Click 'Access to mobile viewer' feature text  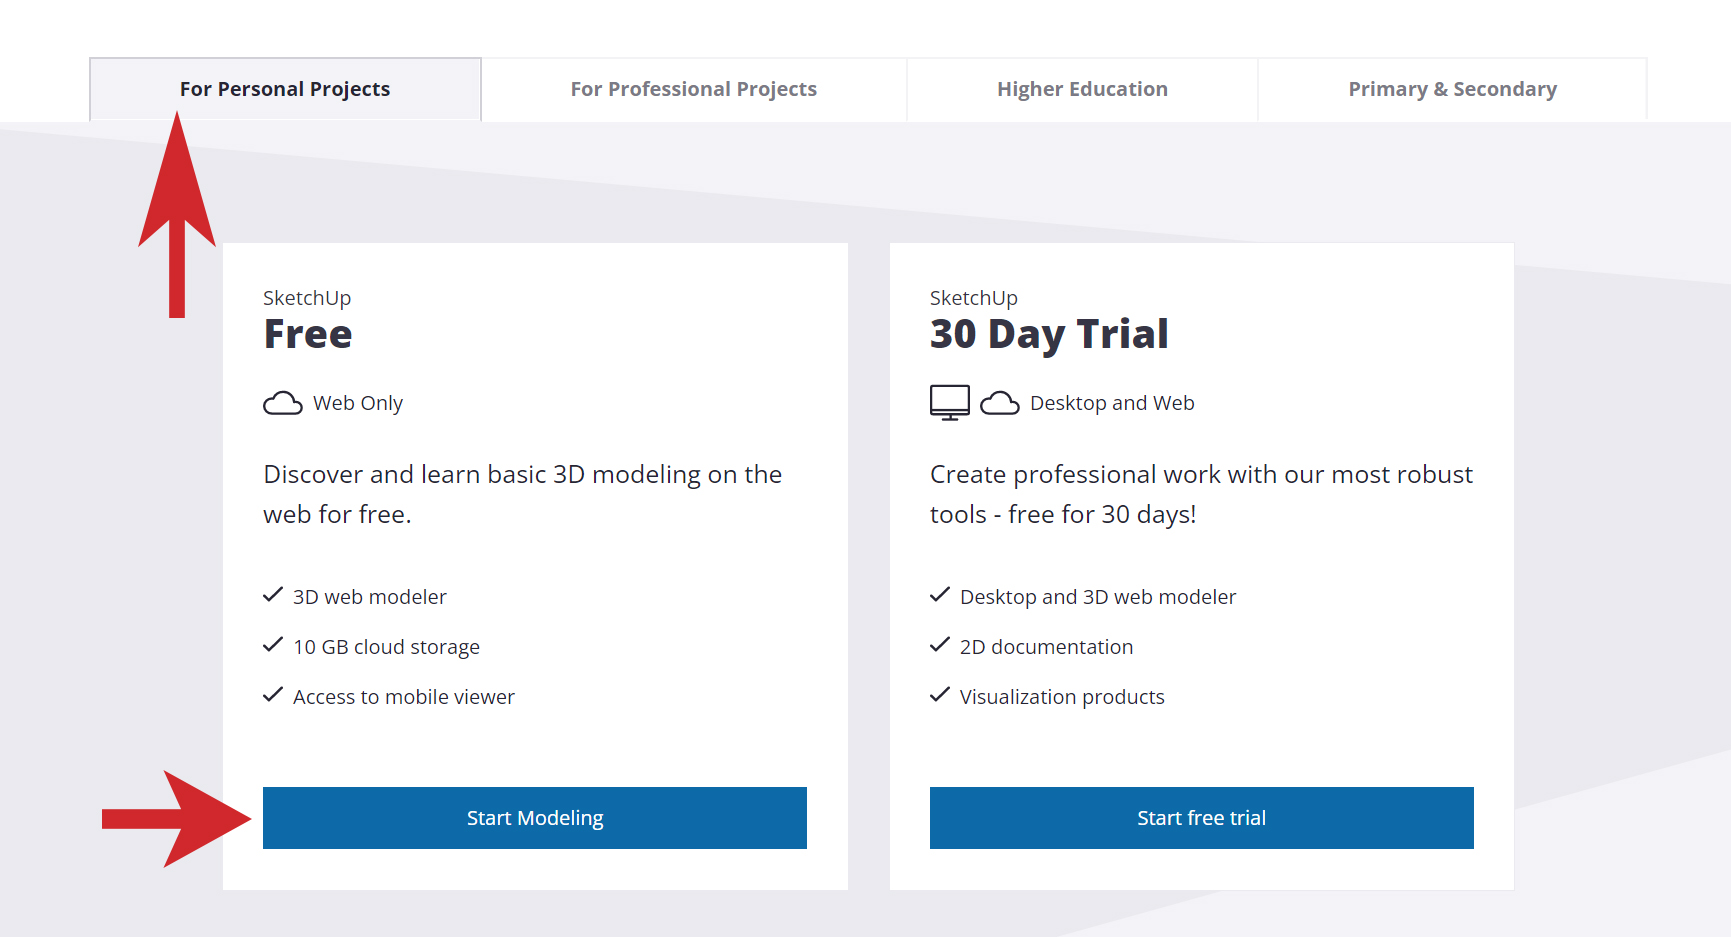[x=404, y=697]
